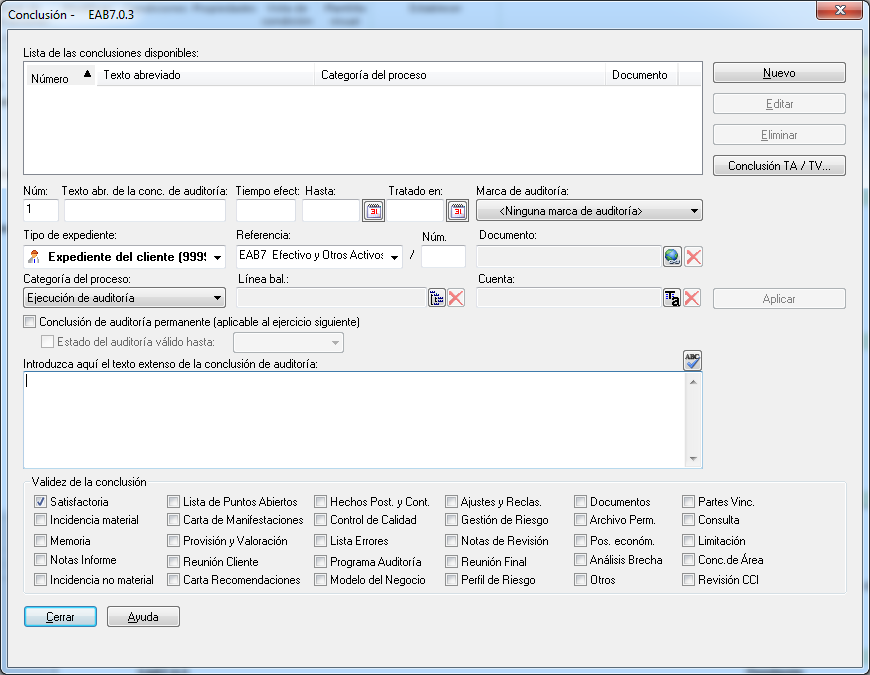This screenshot has width=870, height=675.
Task: Click the Nuevo button
Action: click(779, 73)
